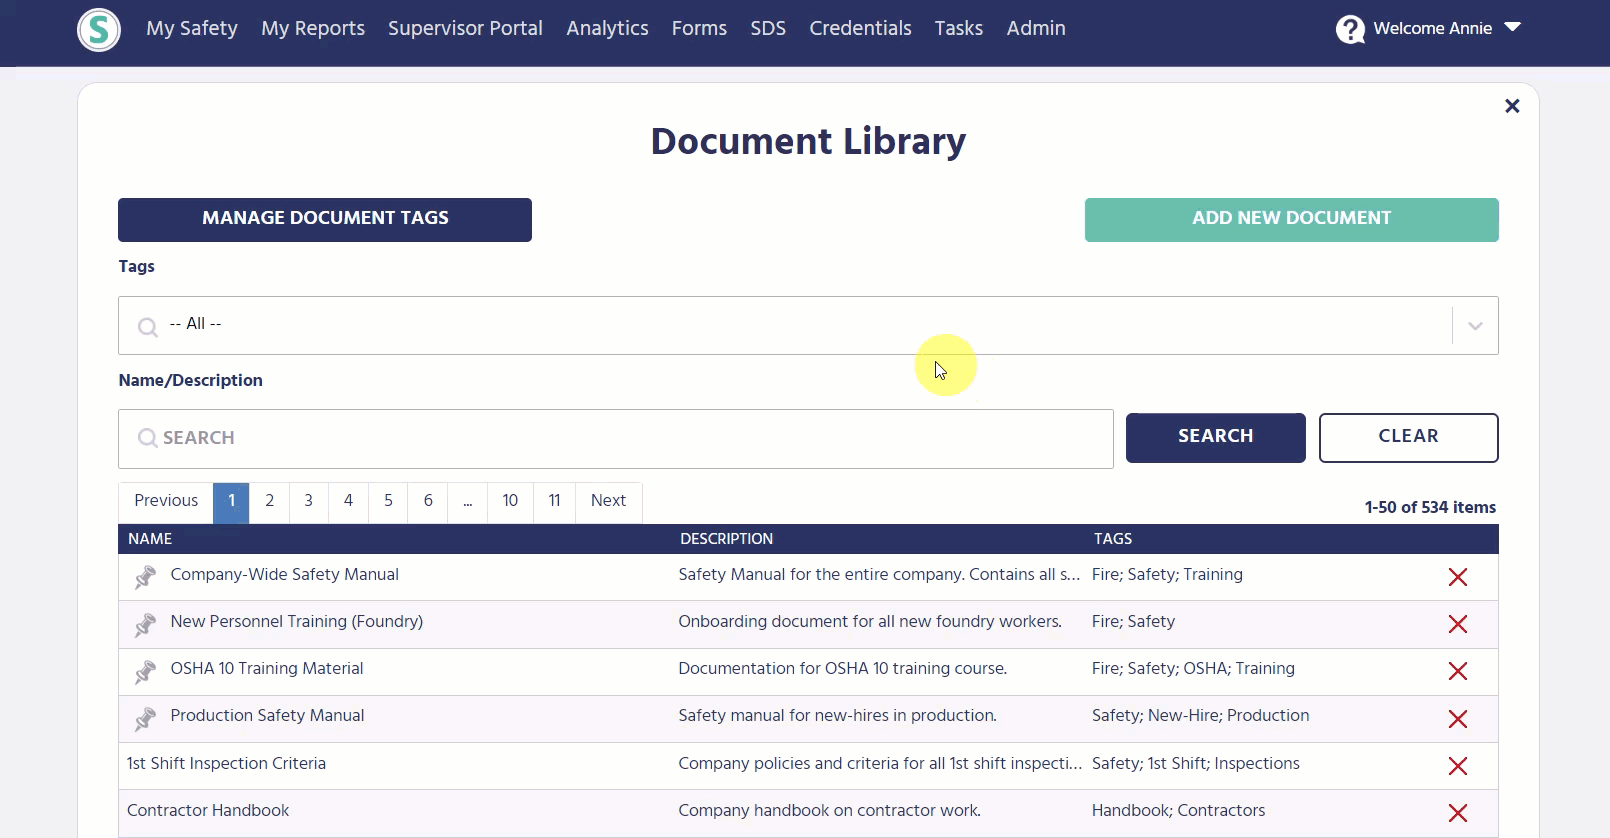Delete 1st Shift Inspection Criteria with red X
Image resolution: width=1610 pixels, height=838 pixels.
pyautogui.click(x=1458, y=766)
